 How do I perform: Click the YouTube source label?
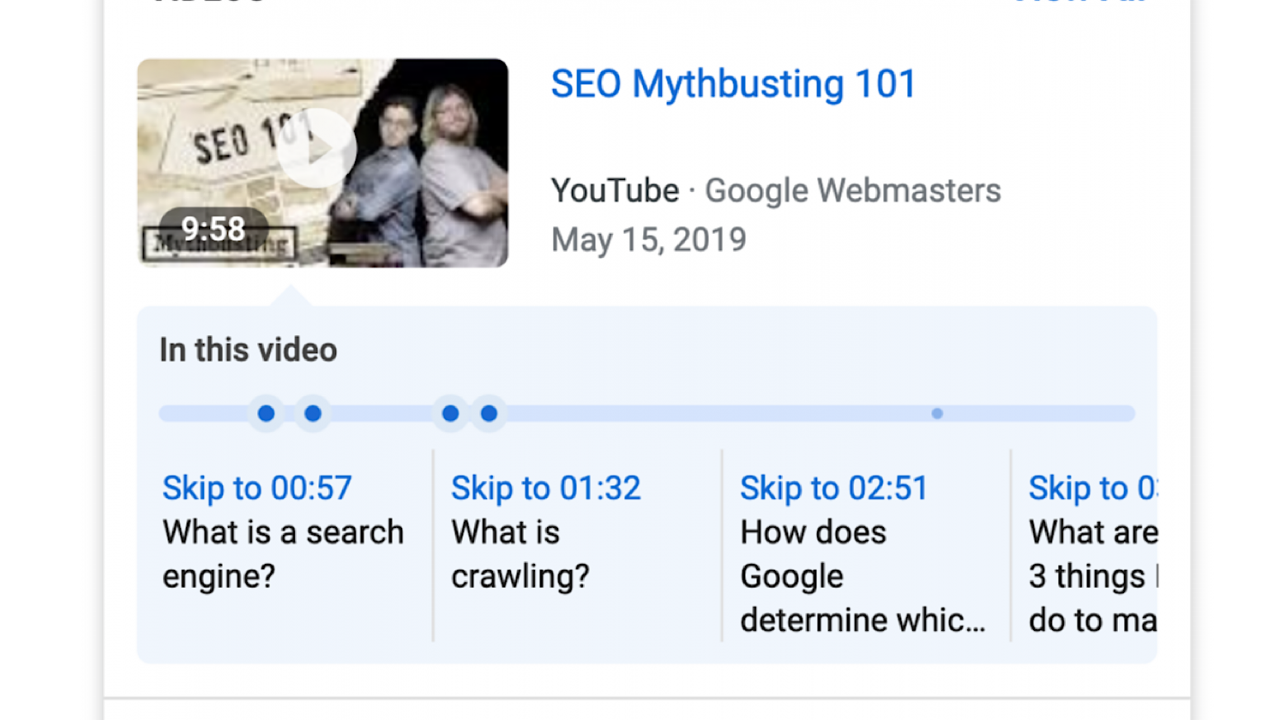click(614, 190)
